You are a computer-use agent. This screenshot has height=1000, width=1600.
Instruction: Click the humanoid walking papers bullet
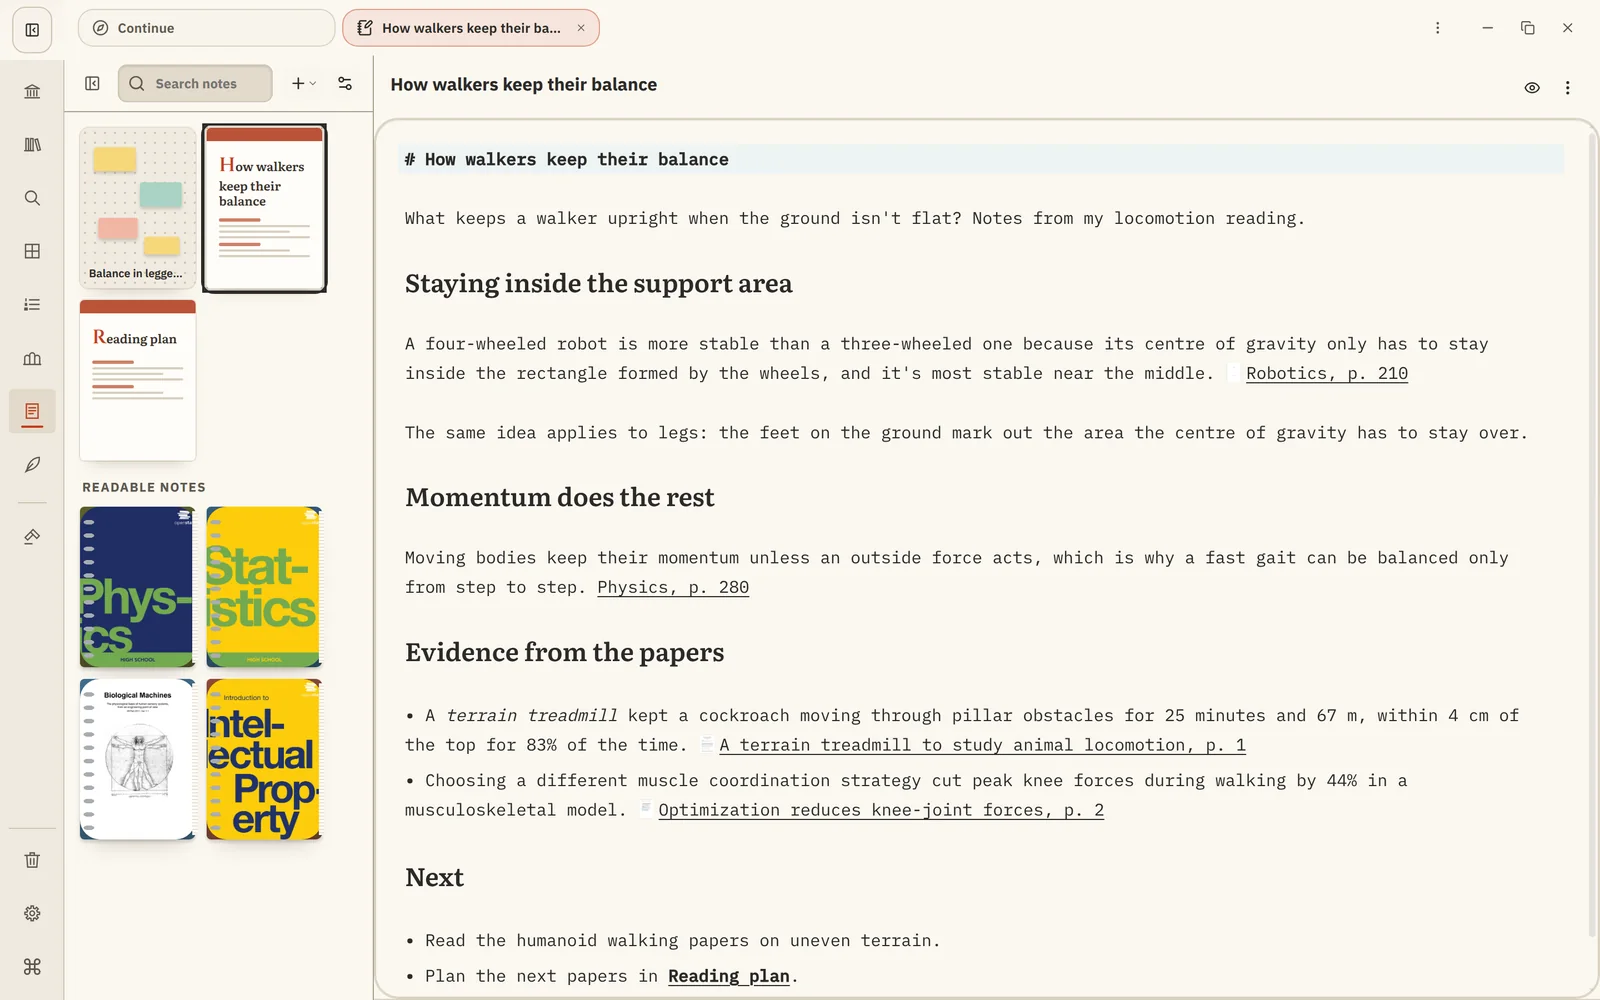coord(672,941)
